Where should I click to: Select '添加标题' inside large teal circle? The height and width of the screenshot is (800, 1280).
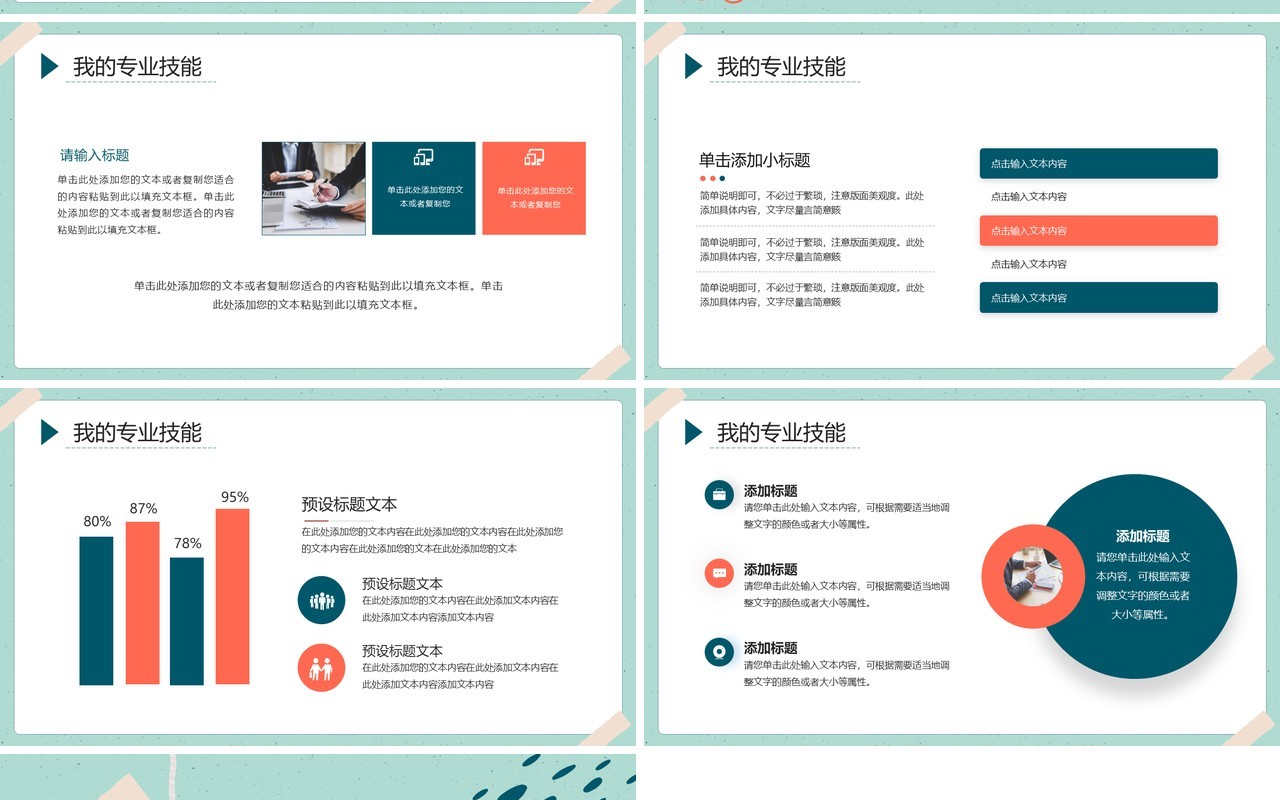tap(1143, 536)
